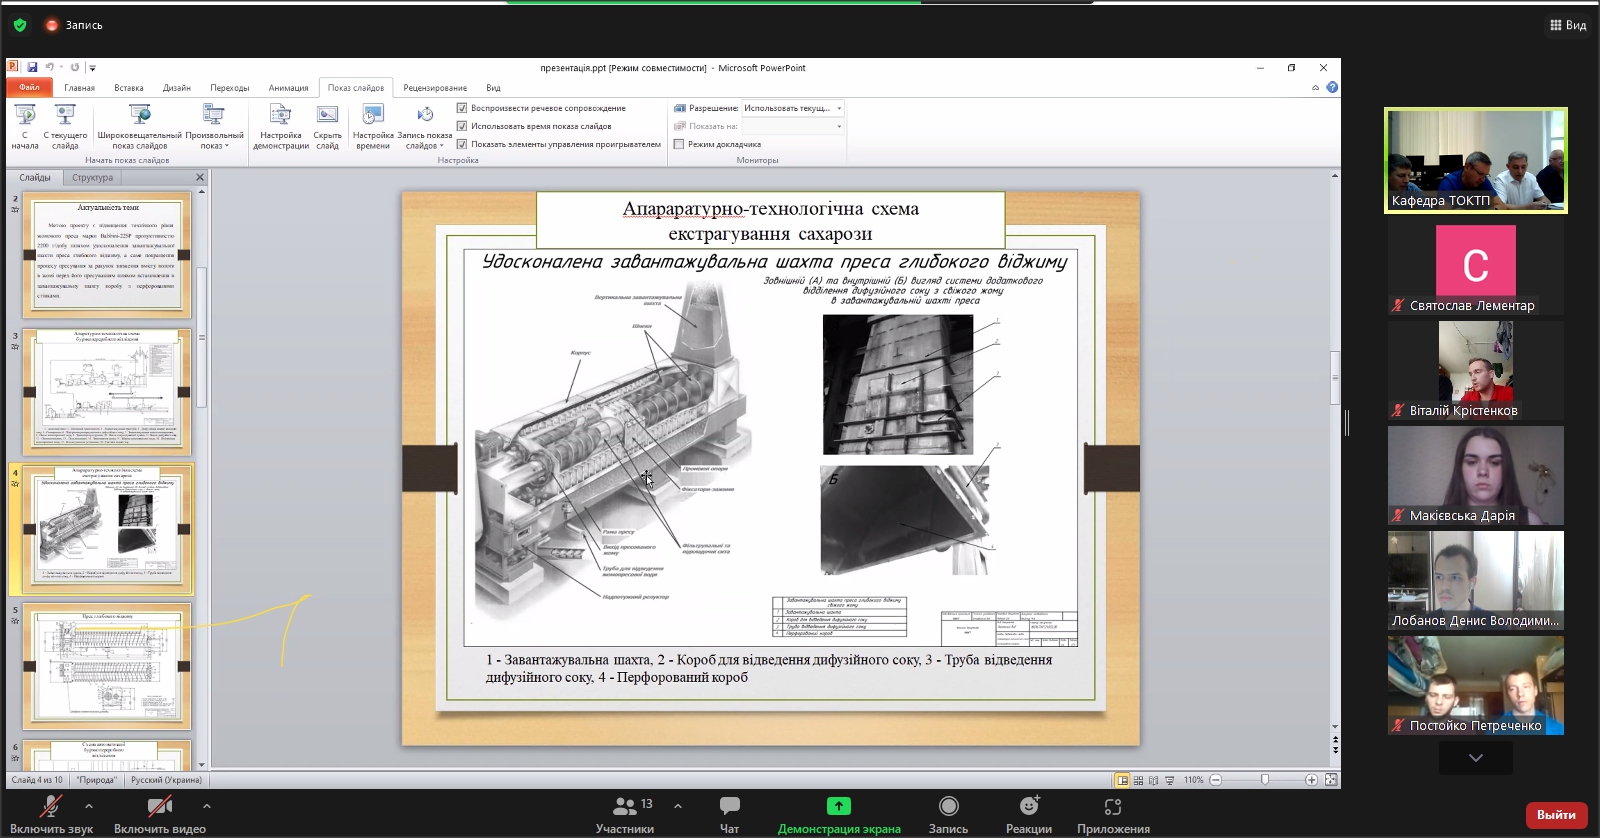This screenshot has height=838, width=1600.
Task: Open participants list (Участники)
Action: tap(625, 806)
